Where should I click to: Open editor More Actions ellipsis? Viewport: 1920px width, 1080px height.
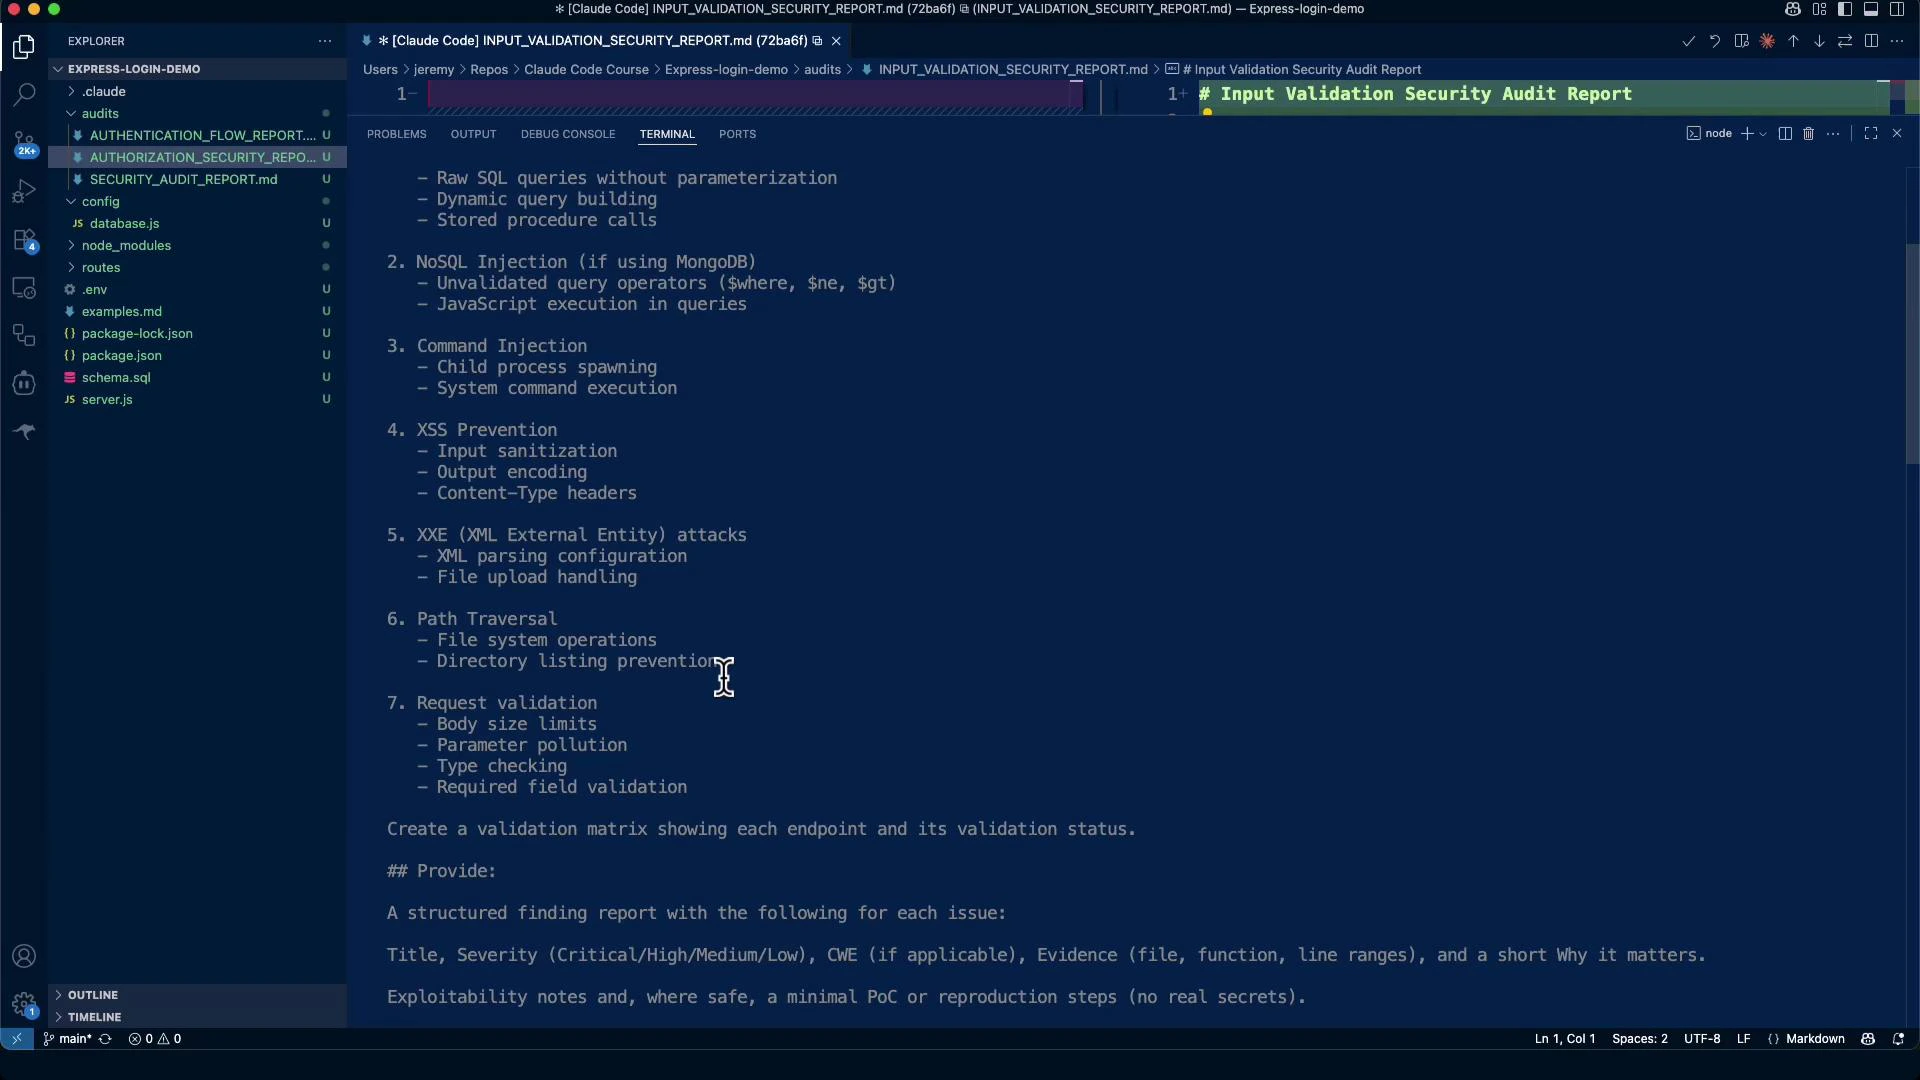(1897, 41)
